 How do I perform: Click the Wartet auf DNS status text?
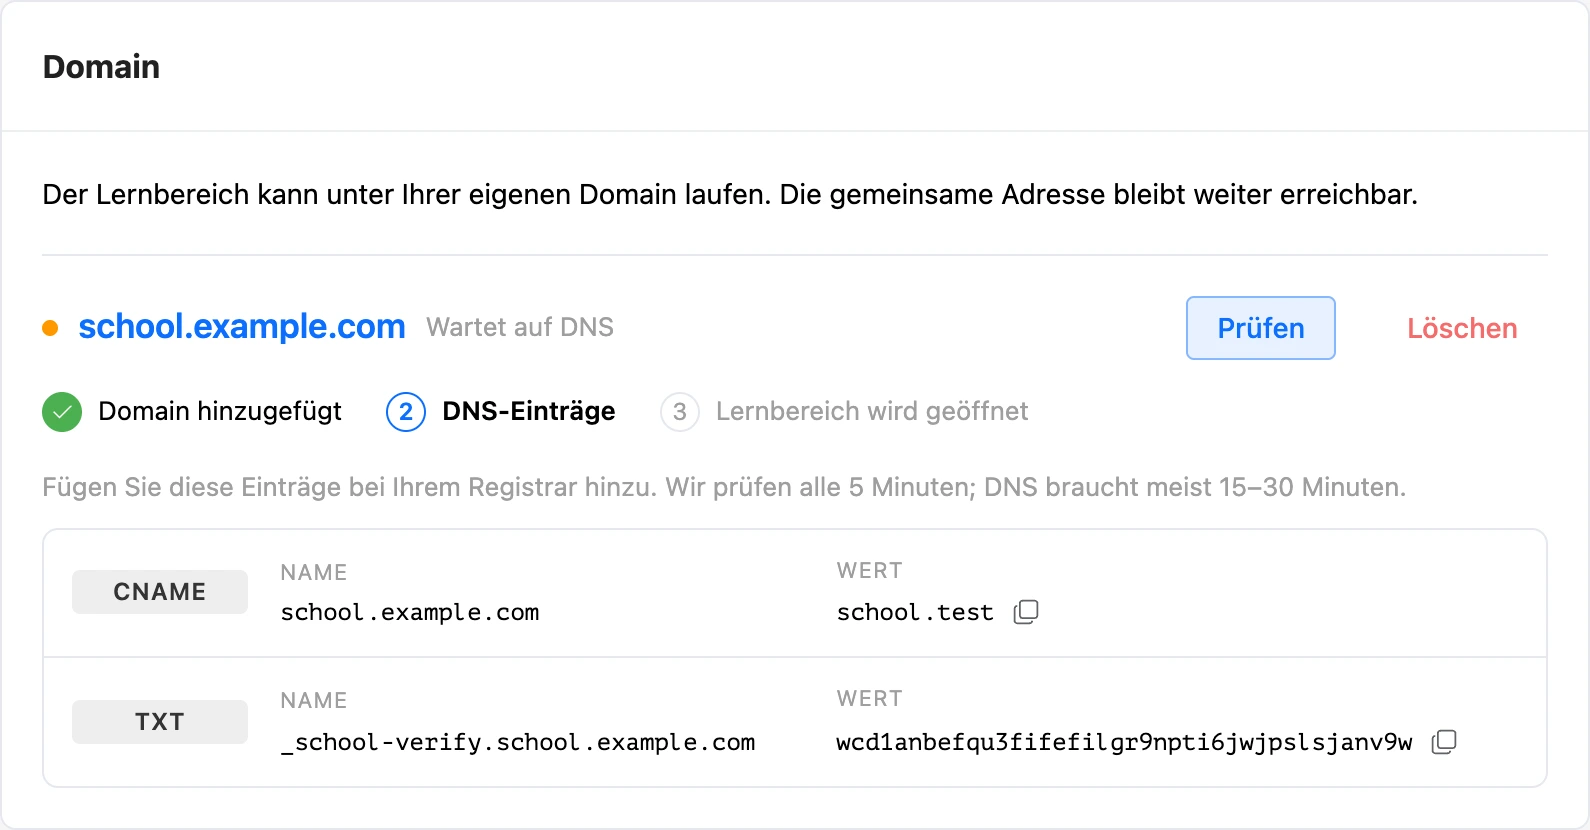pyautogui.click(x=520, y=328)
